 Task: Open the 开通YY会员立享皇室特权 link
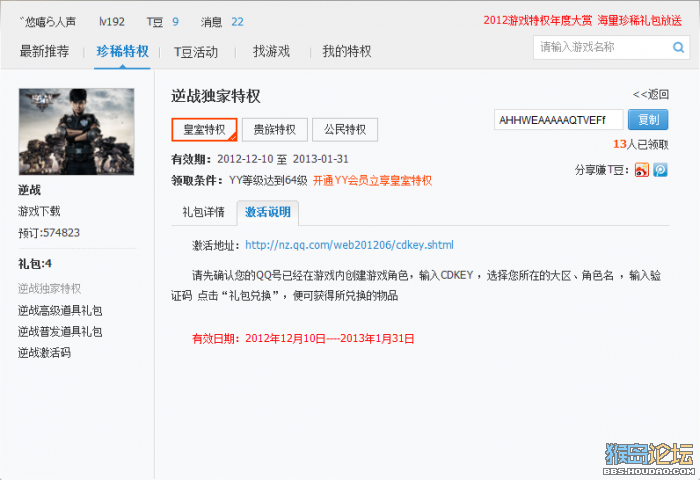tap(372, 181)
